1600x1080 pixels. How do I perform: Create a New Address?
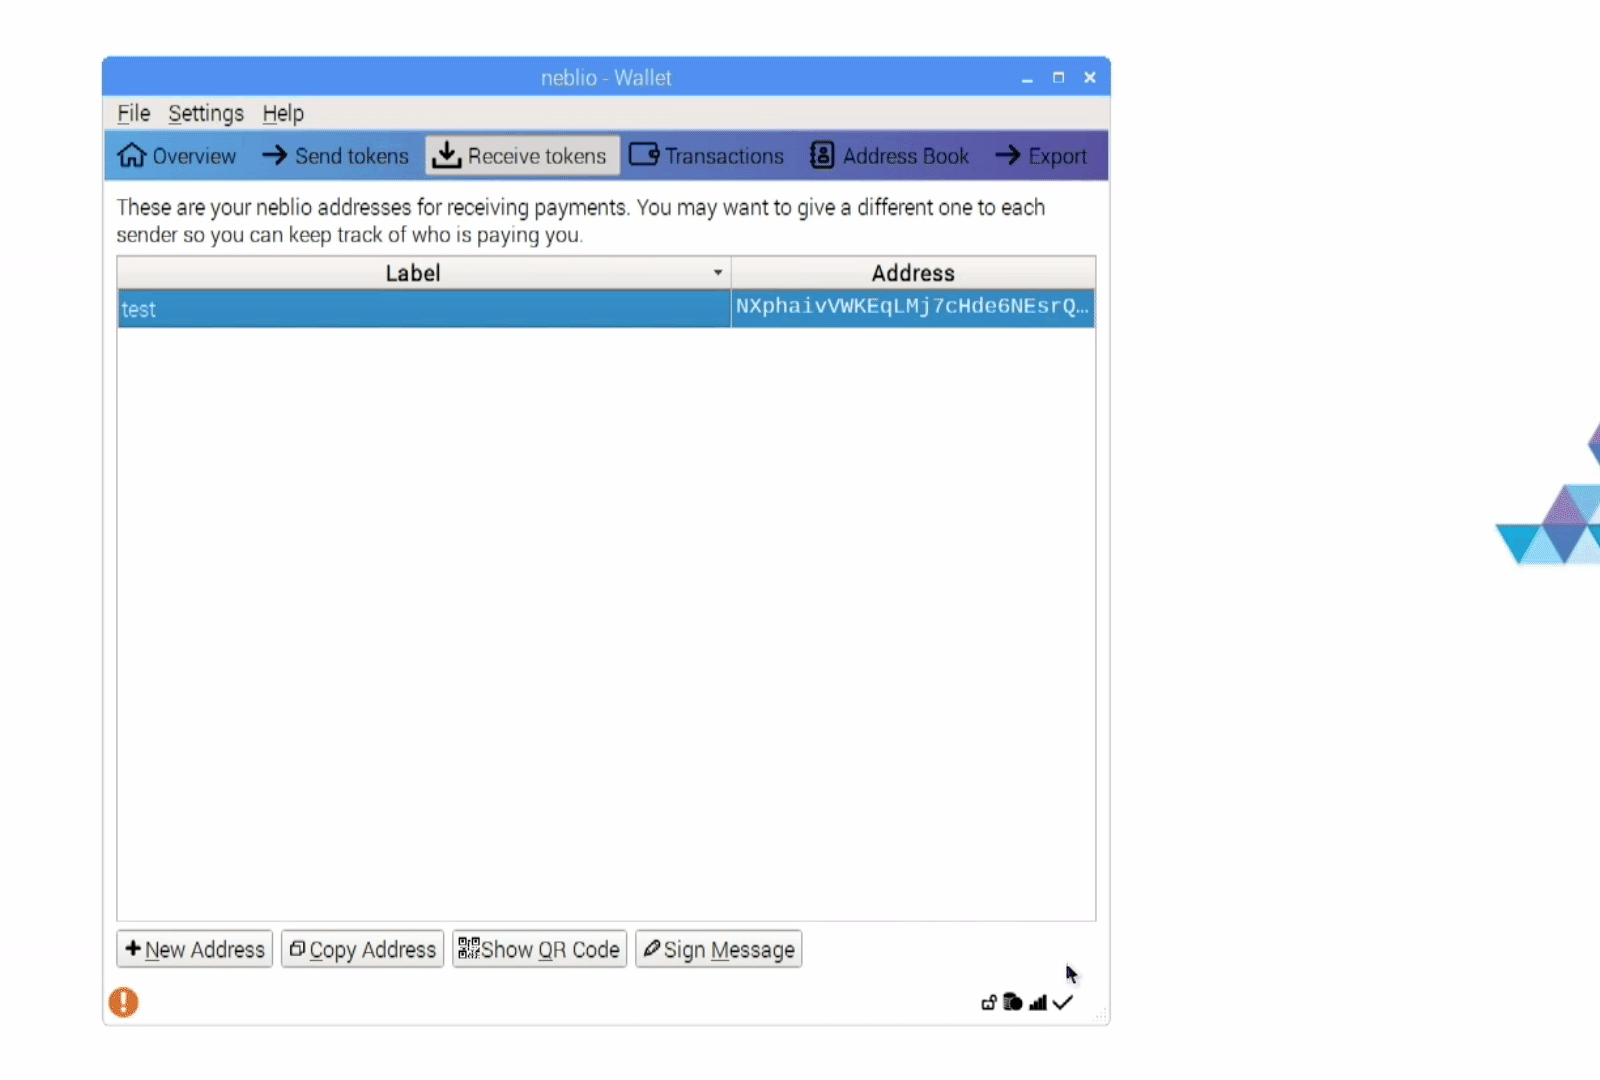coord(195,949)
